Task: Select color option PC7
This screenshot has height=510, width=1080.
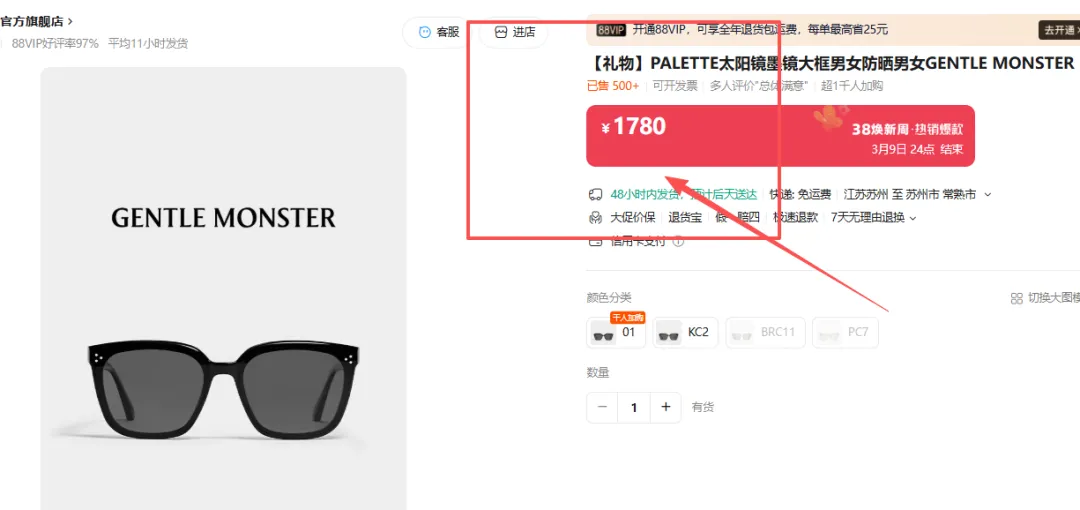Action: click(845, 333)
